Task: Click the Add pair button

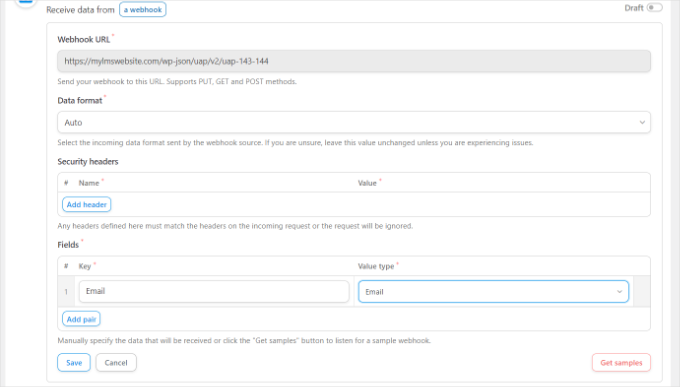Action: pos(82,319)
